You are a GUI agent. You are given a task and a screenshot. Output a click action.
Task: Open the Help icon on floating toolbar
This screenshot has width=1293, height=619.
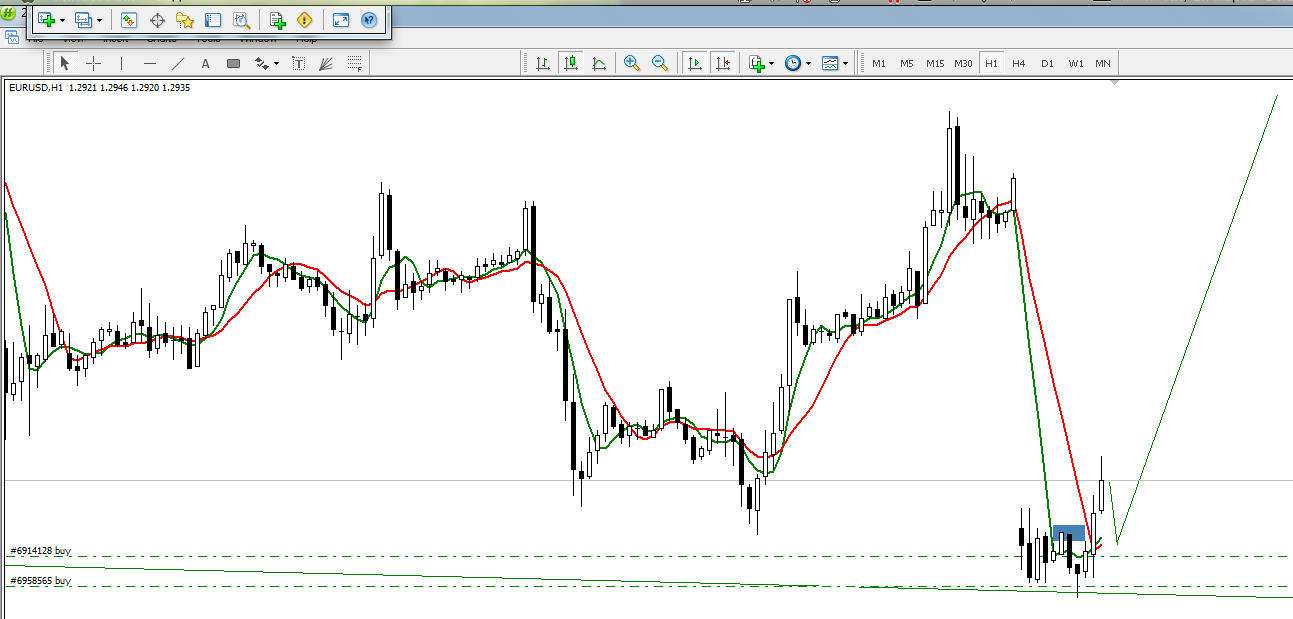point(369,20)
